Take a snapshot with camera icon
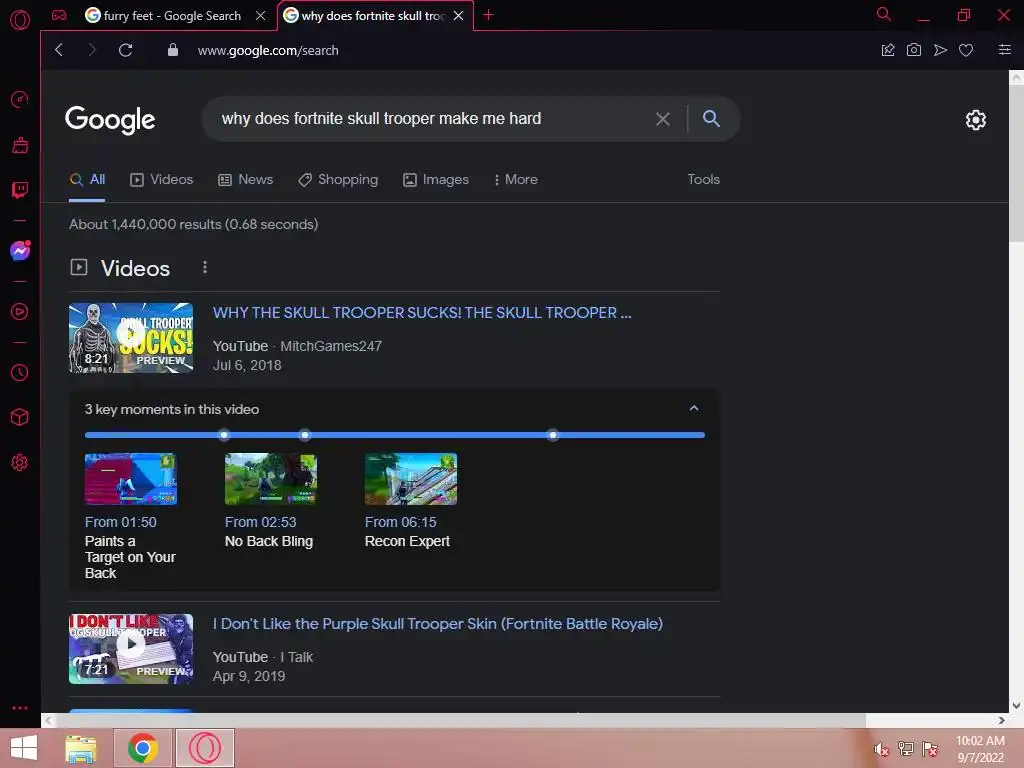 click(x=914, y=50)
